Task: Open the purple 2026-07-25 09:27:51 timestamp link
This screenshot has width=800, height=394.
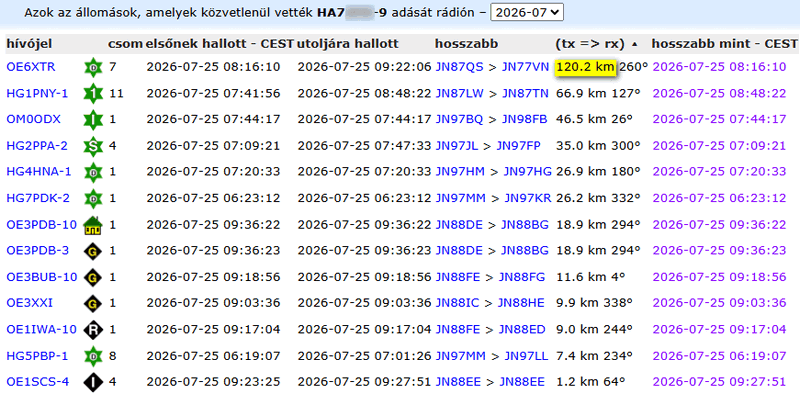Action: coord(719,382)
